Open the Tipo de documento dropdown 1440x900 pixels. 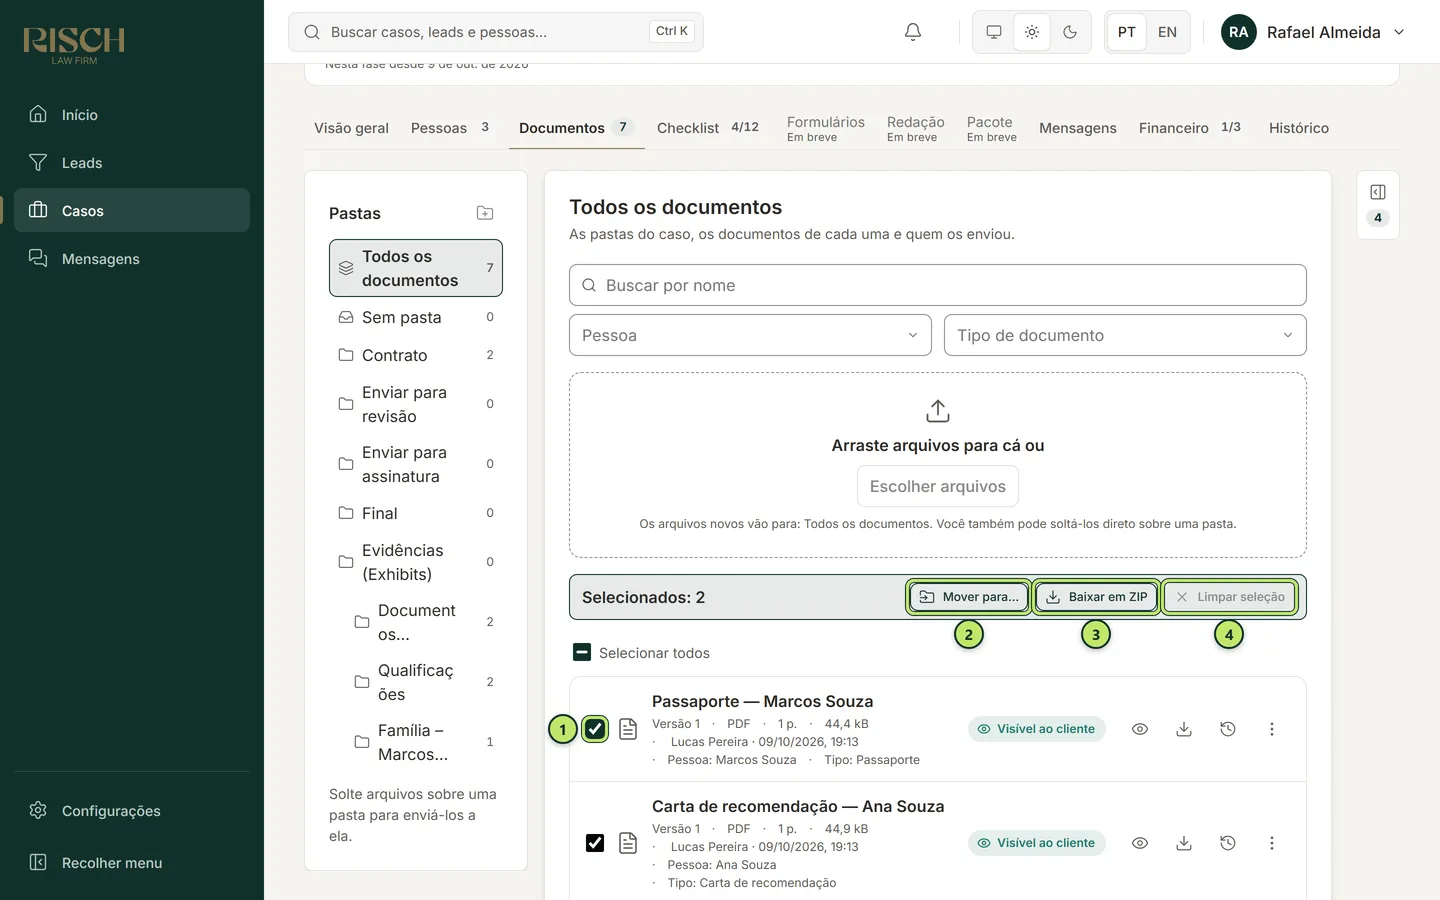[x=1125, y=335]
